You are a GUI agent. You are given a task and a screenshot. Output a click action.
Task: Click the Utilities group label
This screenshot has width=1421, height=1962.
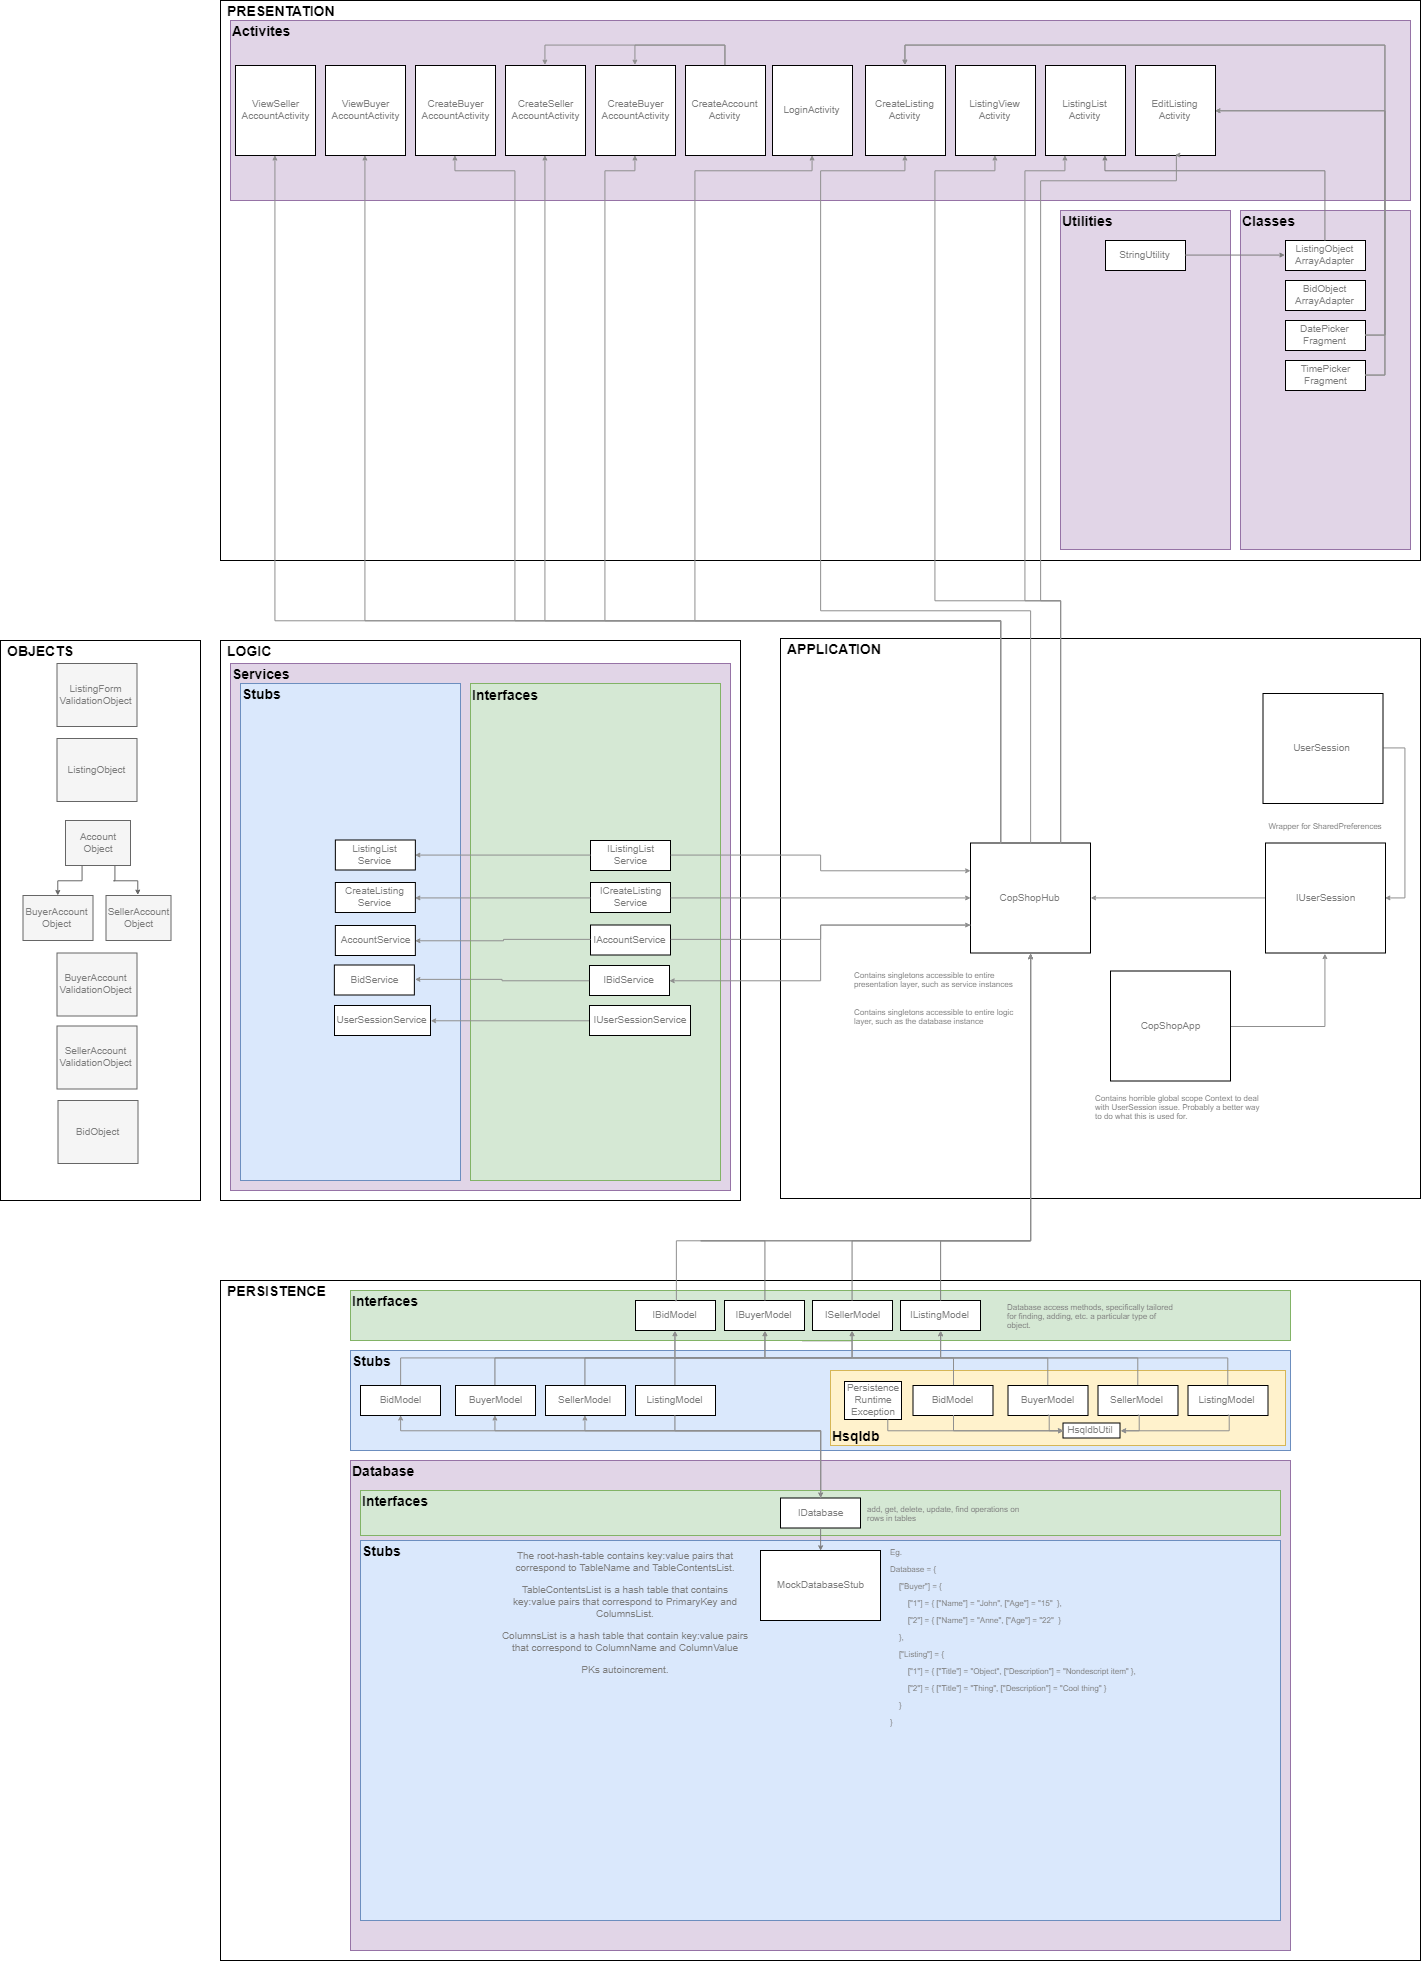[x=1087, y=221]
